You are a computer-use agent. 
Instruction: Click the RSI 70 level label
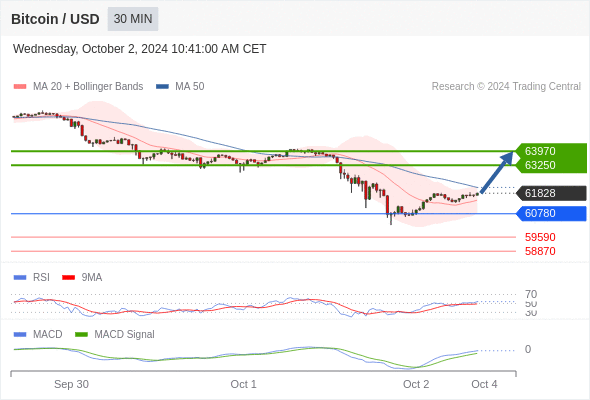click(x=531, y=294)
